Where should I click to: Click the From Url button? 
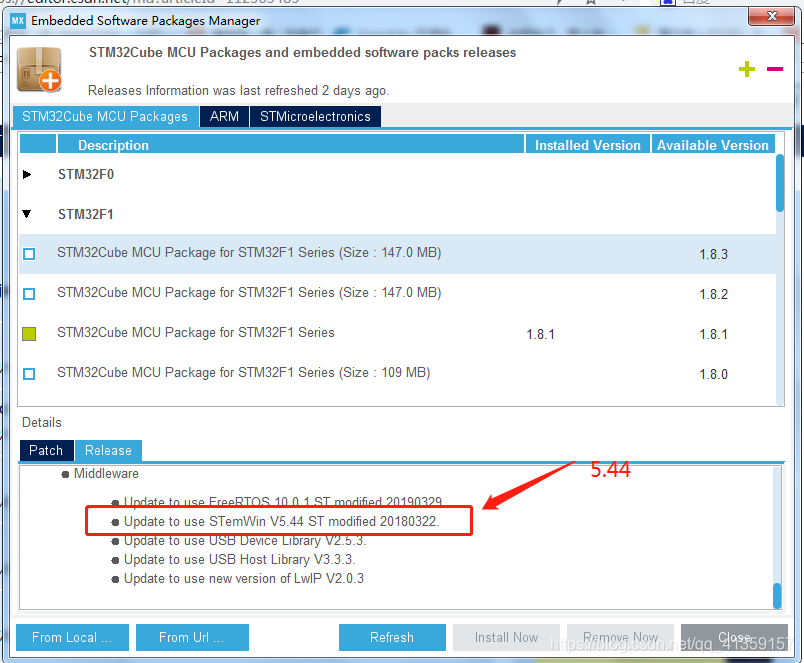(x=192, y=637)
